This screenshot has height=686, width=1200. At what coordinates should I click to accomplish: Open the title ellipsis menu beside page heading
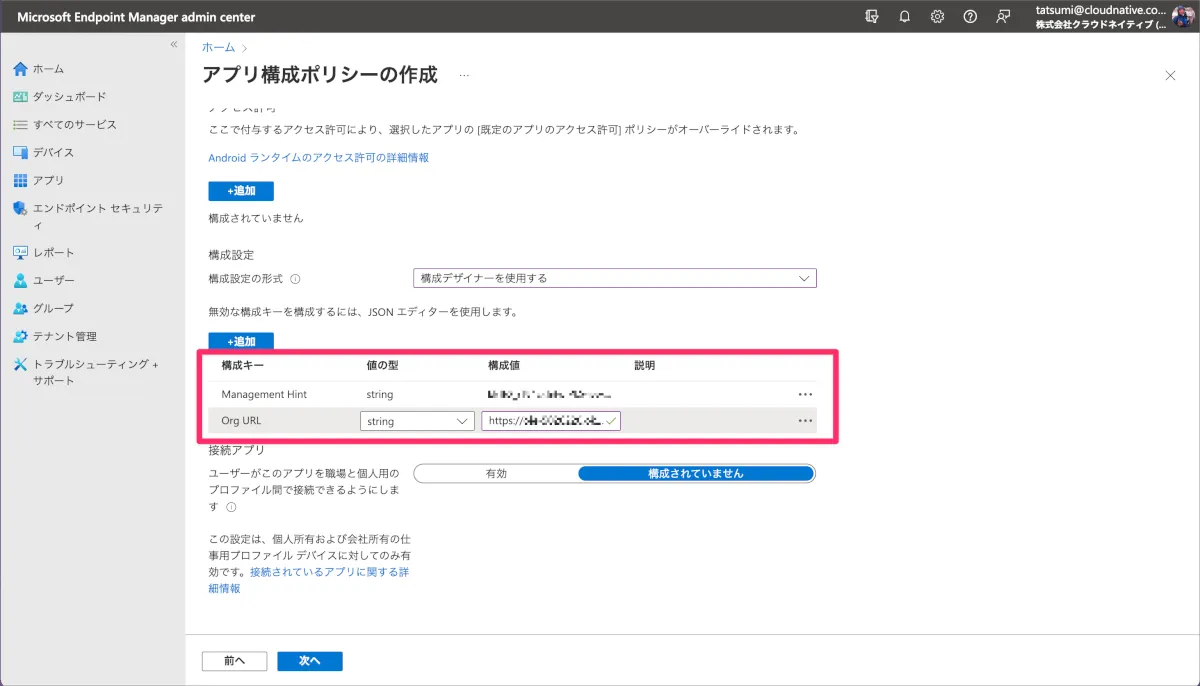464,75
